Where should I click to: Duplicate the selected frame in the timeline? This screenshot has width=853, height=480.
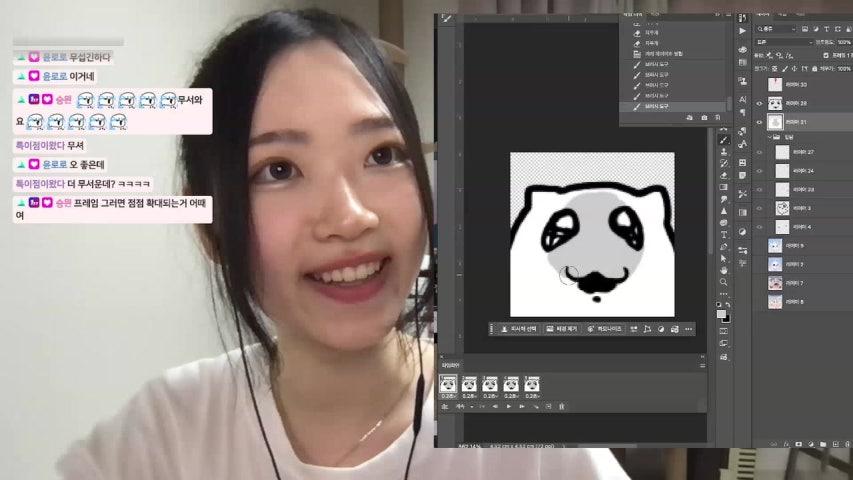click(548, 407)
